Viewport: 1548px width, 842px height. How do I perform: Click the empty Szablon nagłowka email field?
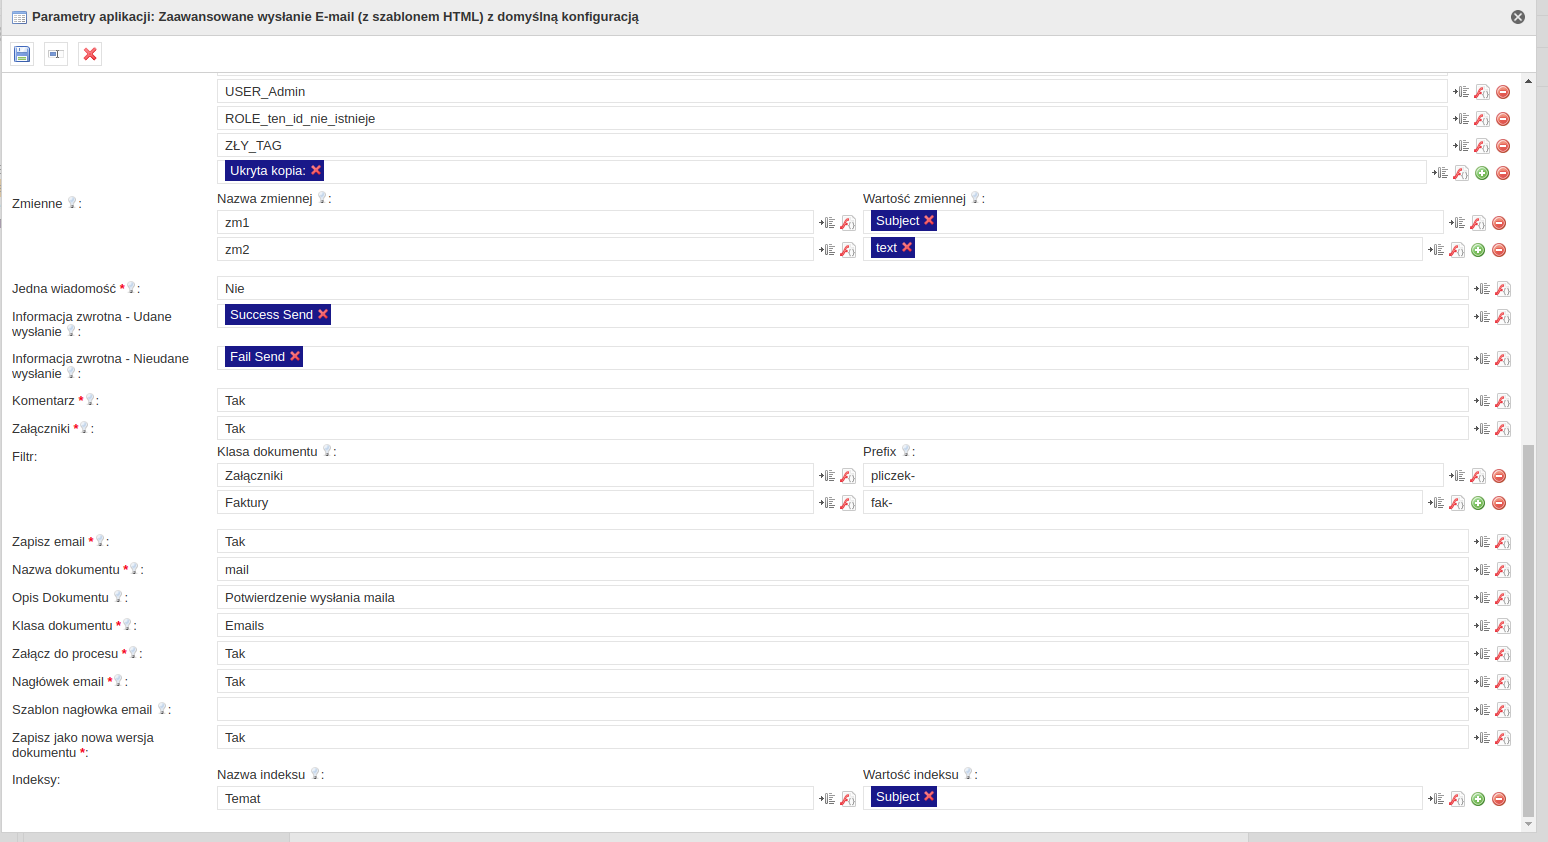tap(842, 710)
